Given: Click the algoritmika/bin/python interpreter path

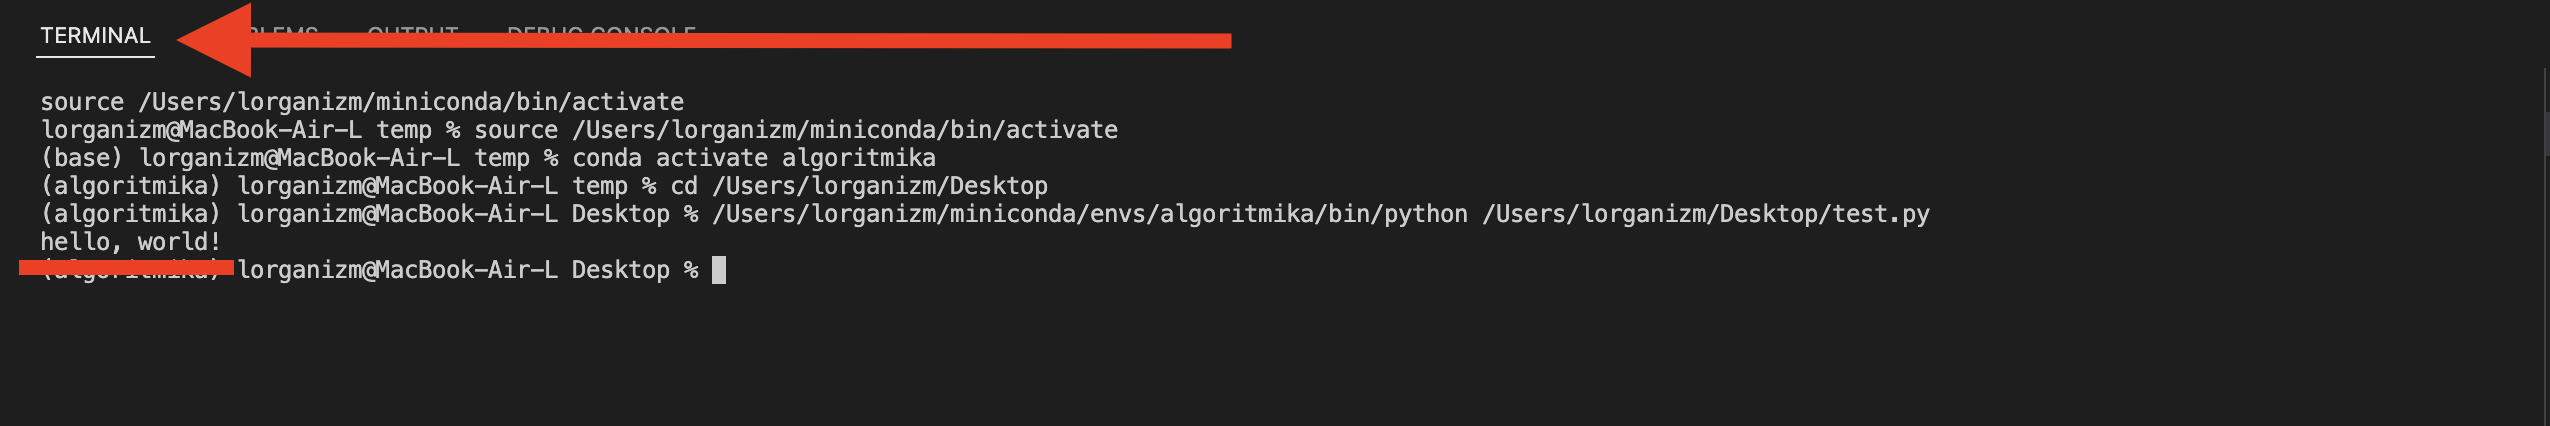Looking at the screenshot, I should point(1090,214).
